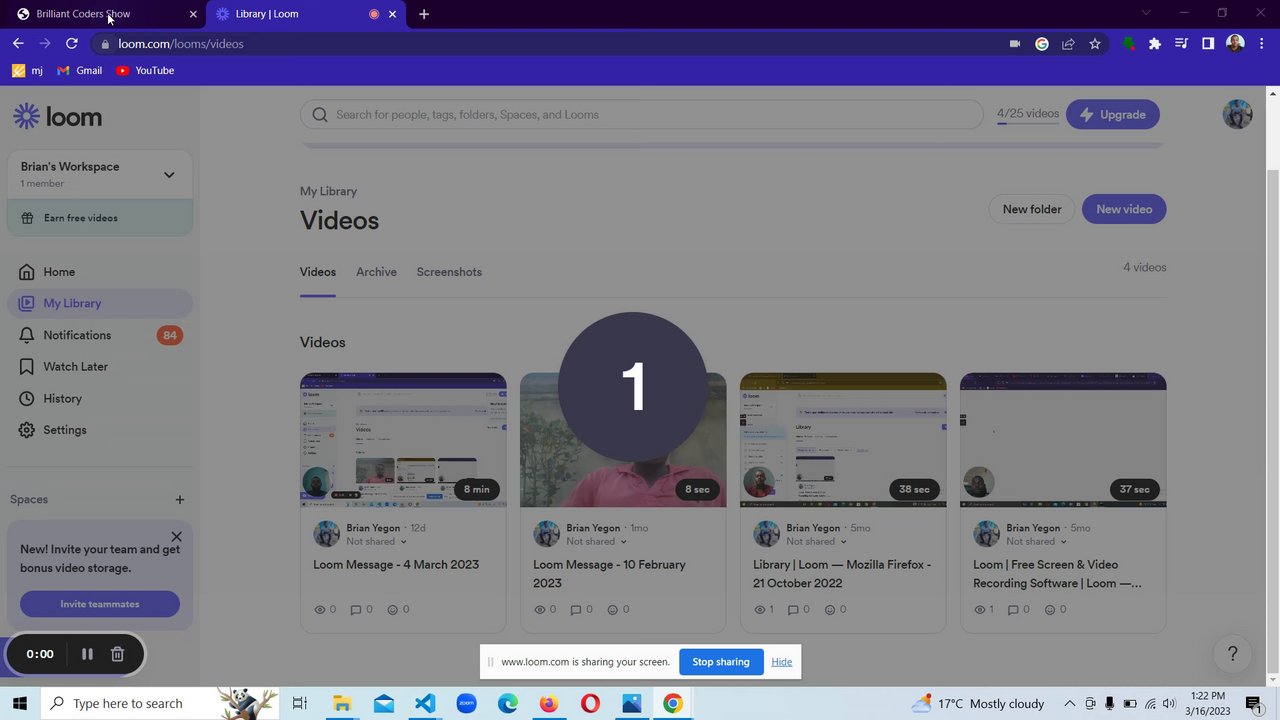Switch to the Brilliant Coders Show browser tab
This screenshot has width=1280, height=720.
click(x=104, y=14)
